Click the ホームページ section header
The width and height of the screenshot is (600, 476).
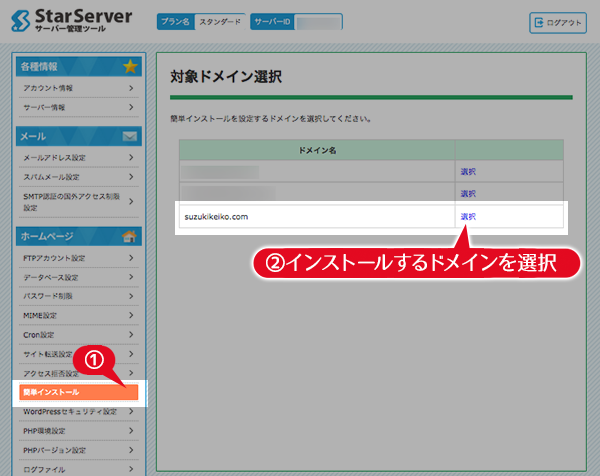click(79, 236)
